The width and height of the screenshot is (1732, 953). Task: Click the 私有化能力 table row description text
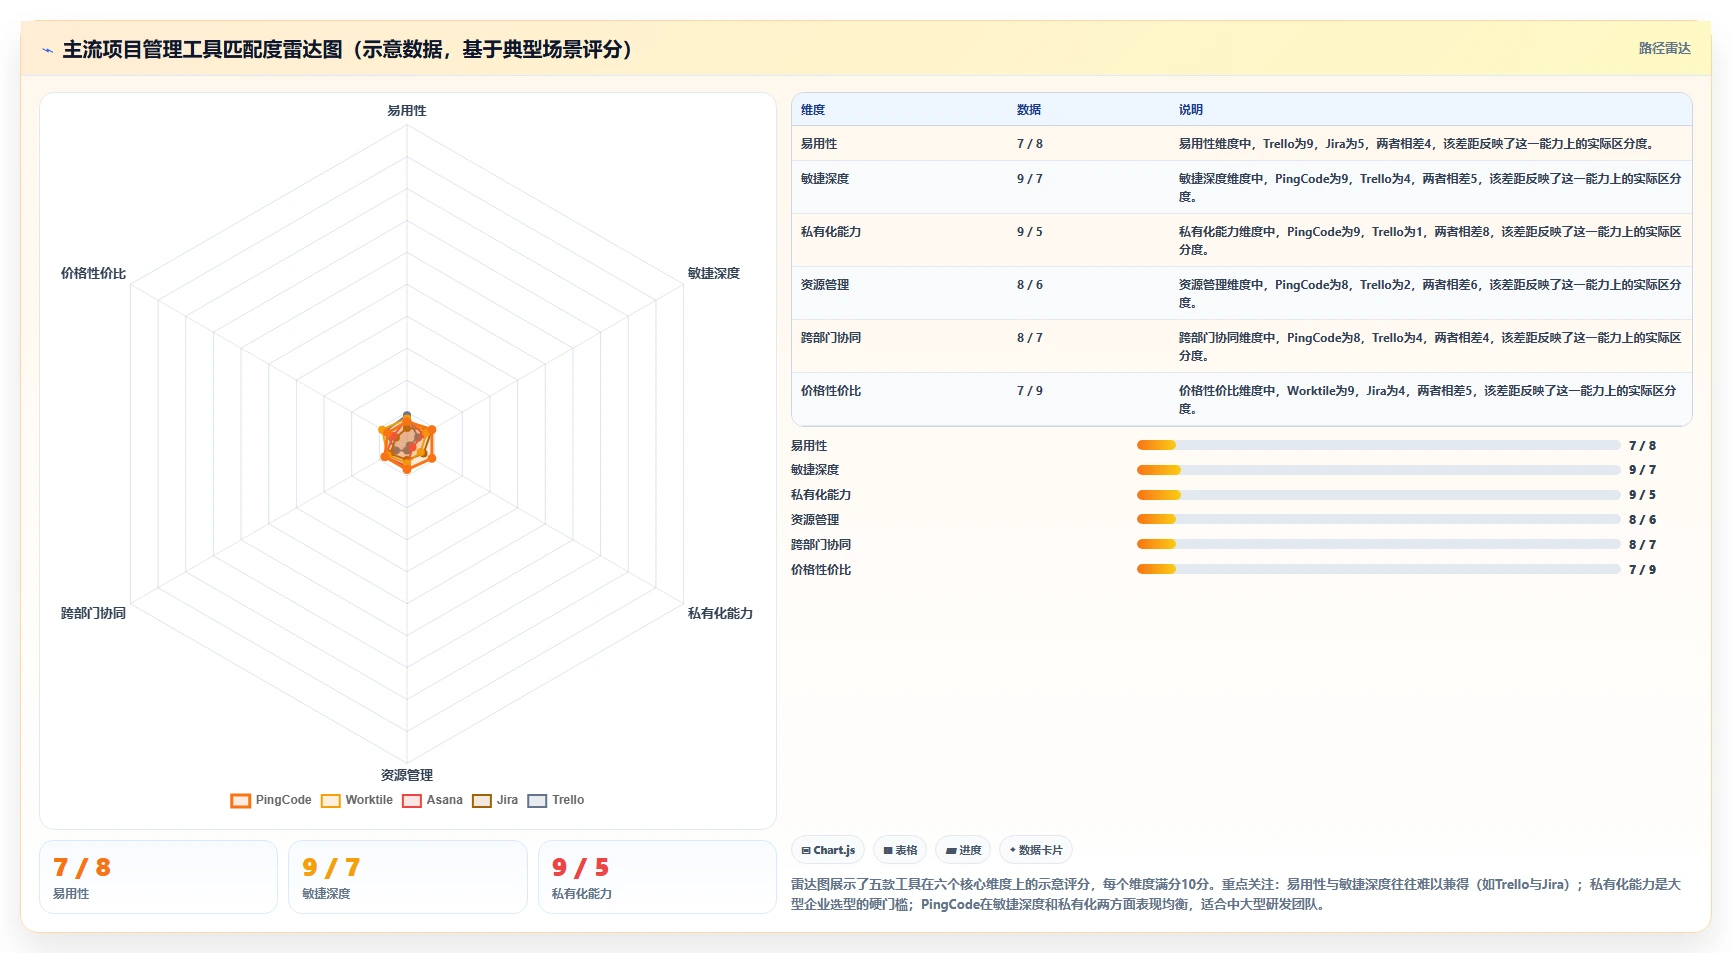pyautogui.click(x=1430, y=241)
